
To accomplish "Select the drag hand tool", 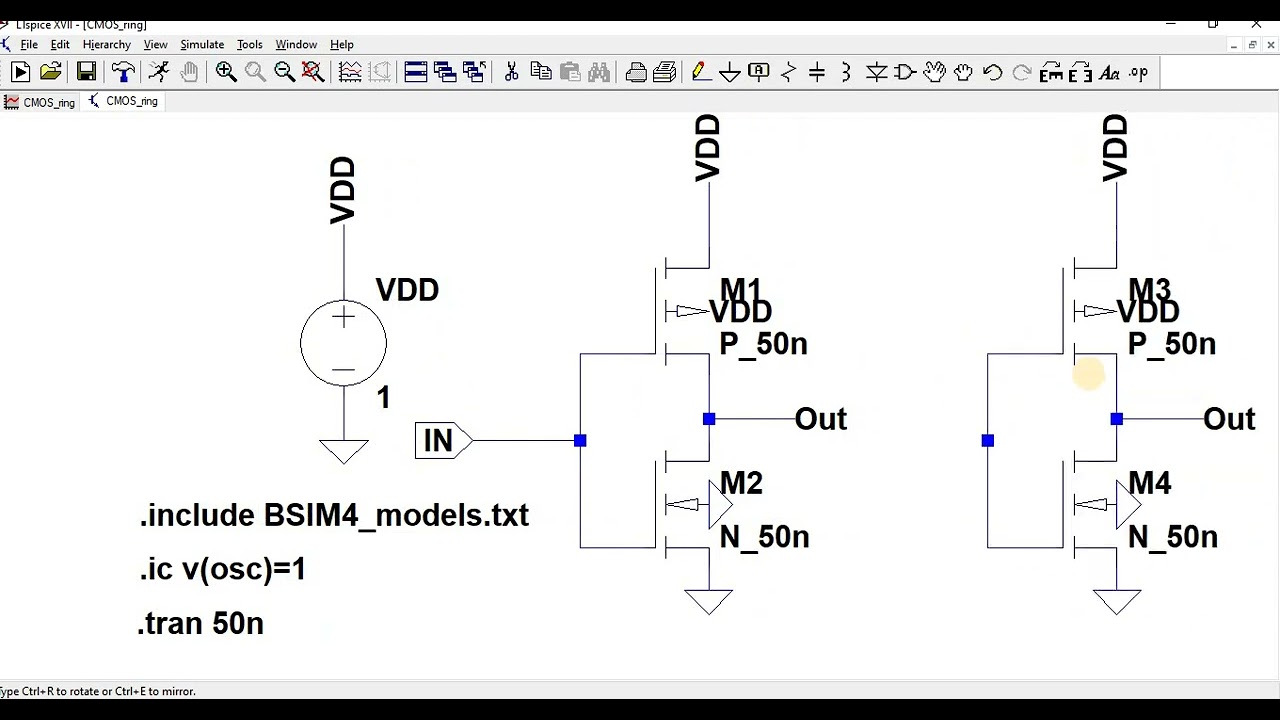I will click(x=963, y=72).
